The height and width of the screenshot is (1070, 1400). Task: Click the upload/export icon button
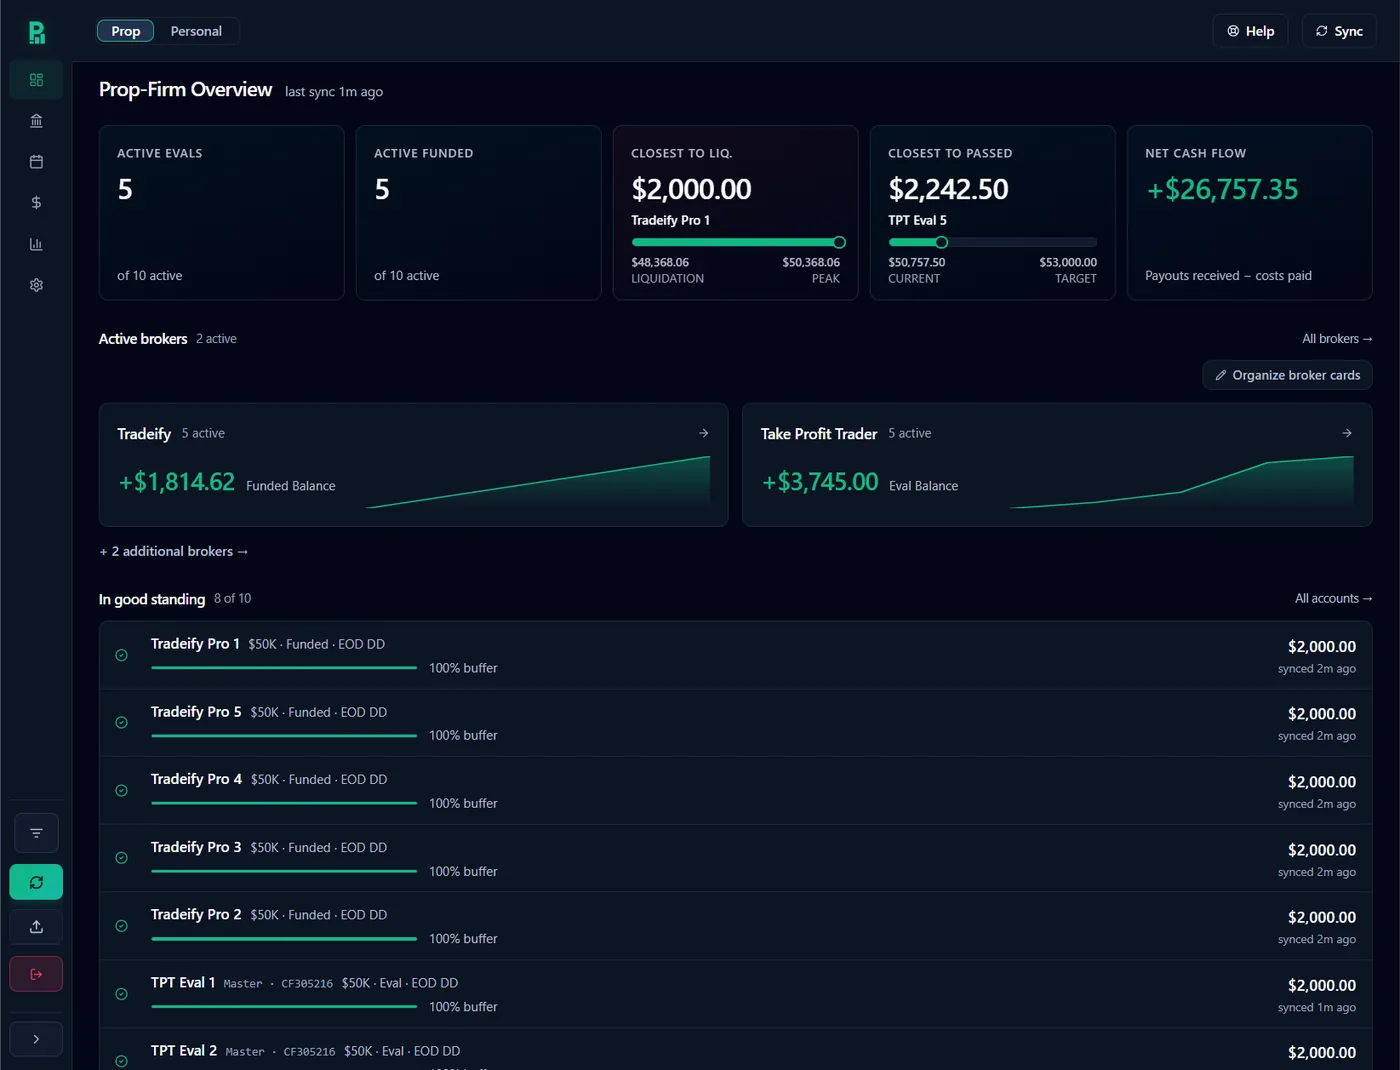[36, 927]
